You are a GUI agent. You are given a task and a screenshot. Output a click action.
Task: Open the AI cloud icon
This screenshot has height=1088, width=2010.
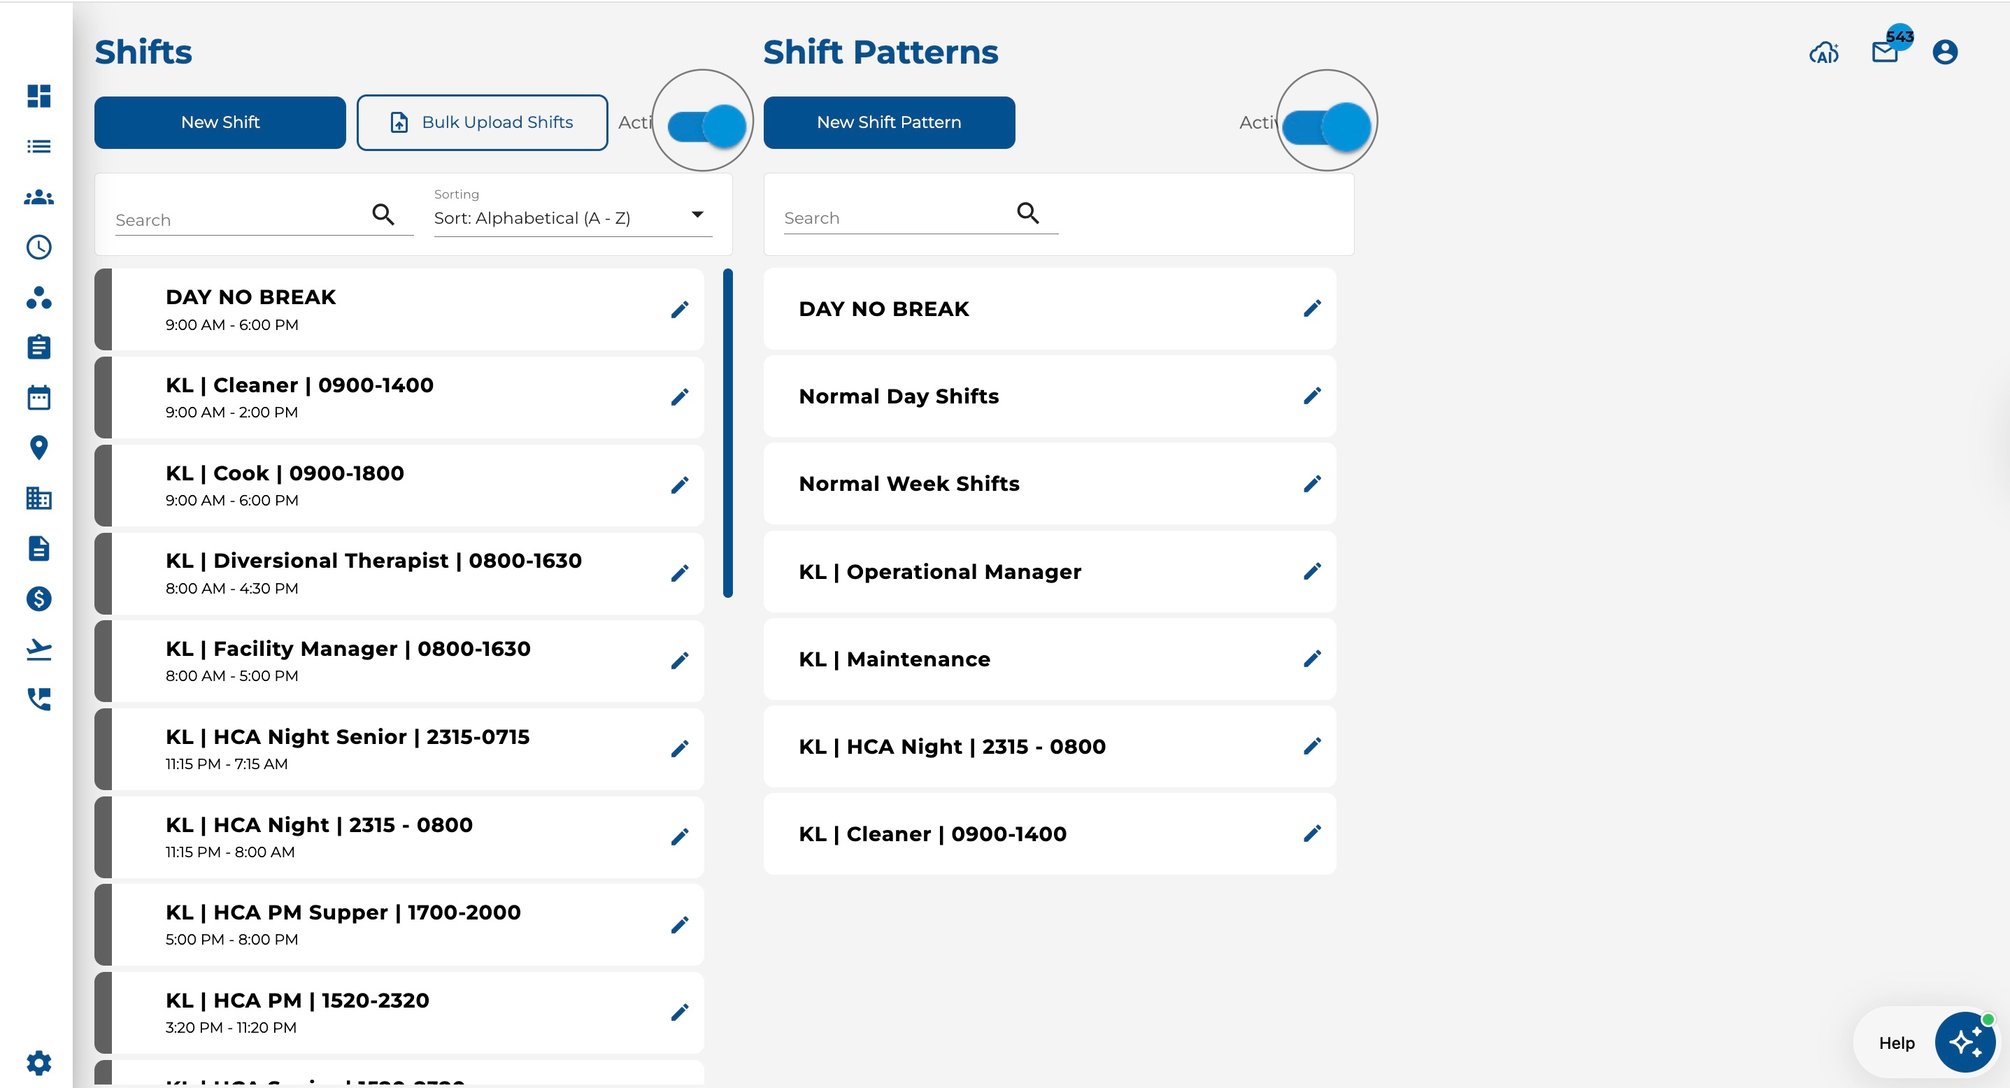tap(1824, 53)
